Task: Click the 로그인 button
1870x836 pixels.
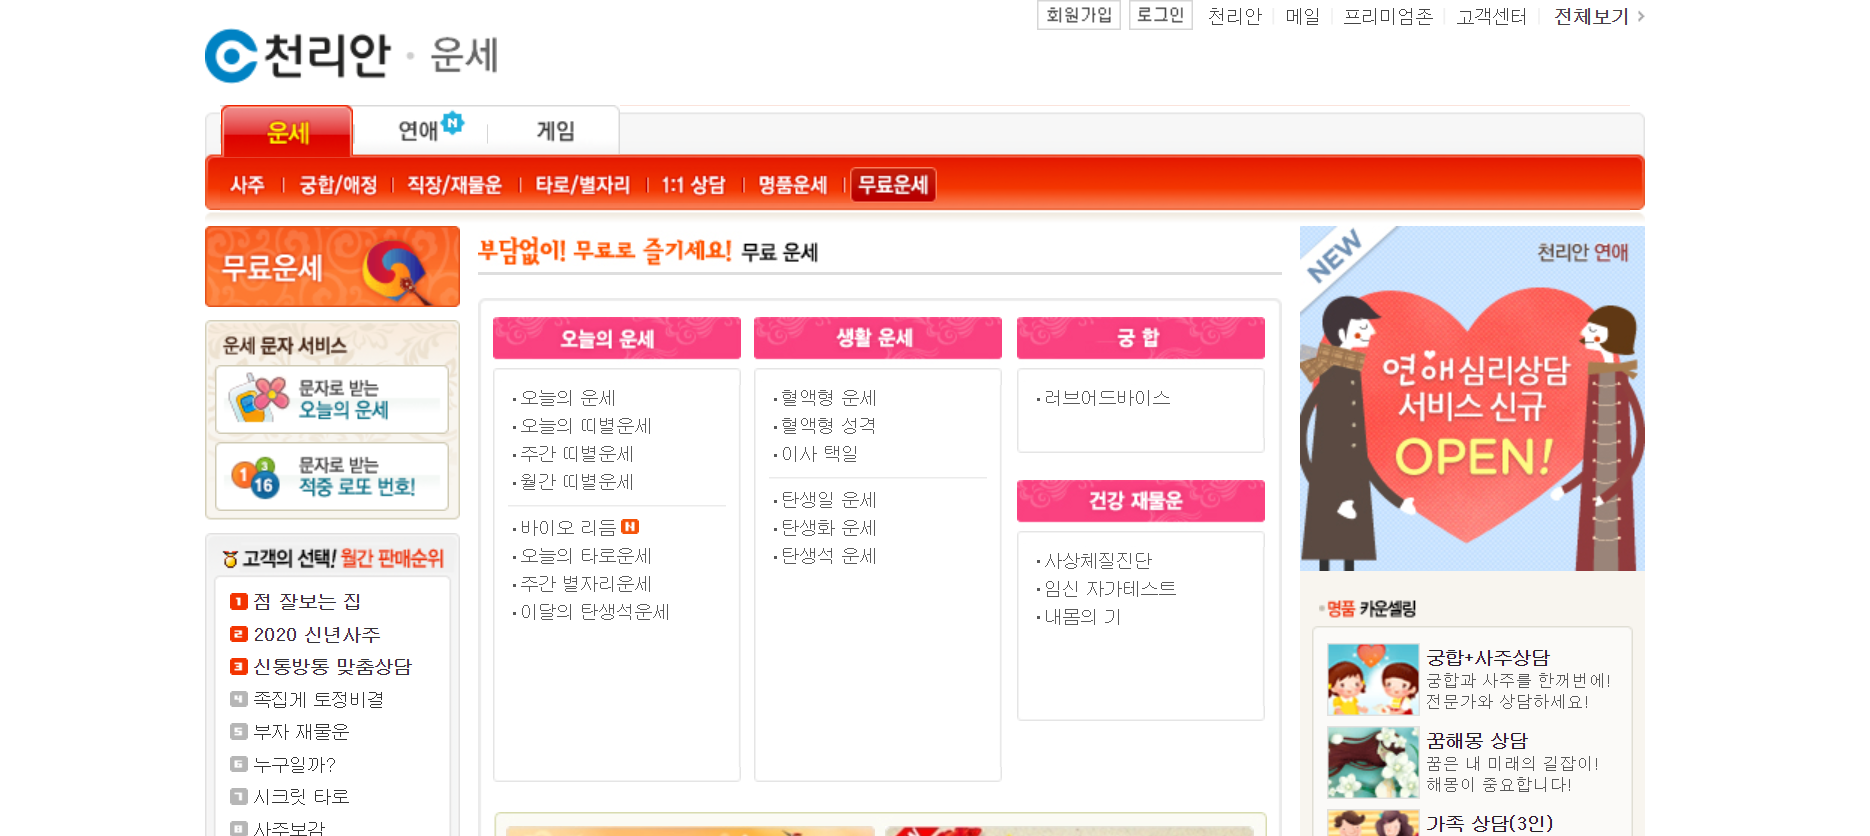Action: click(1160, 15)
